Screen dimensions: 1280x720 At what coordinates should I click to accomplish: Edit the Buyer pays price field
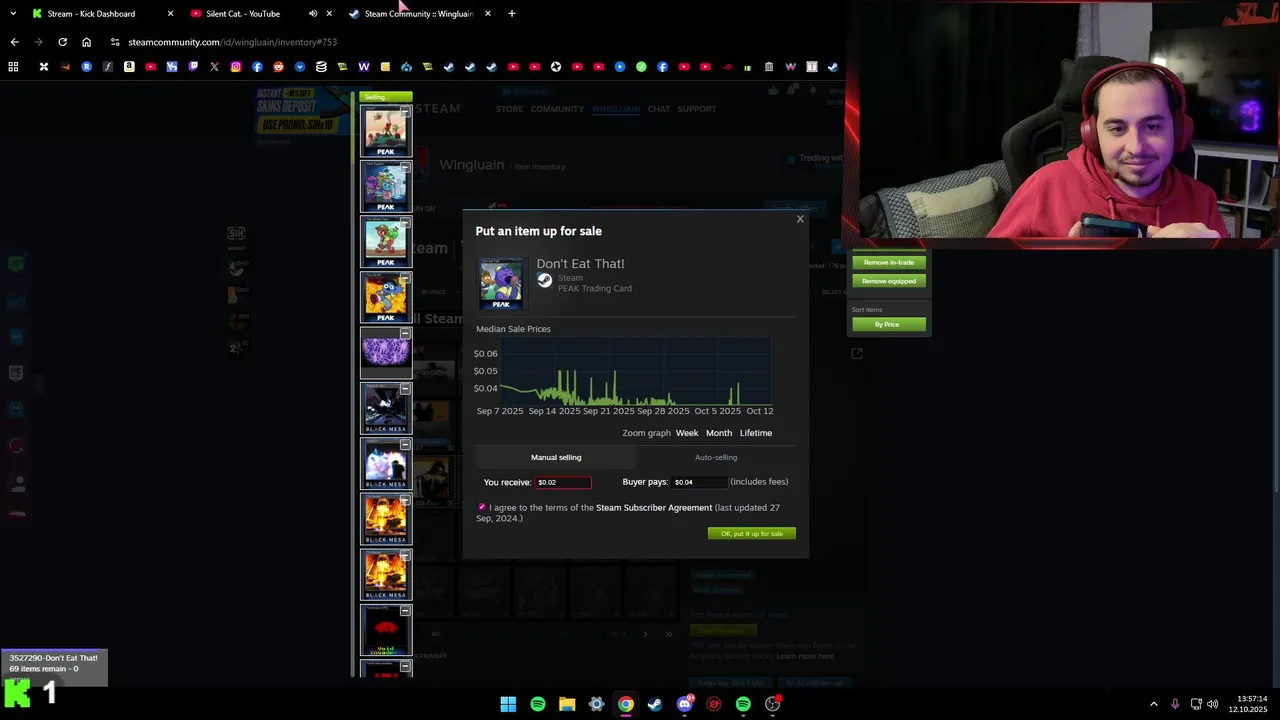[x=700, y=482]
